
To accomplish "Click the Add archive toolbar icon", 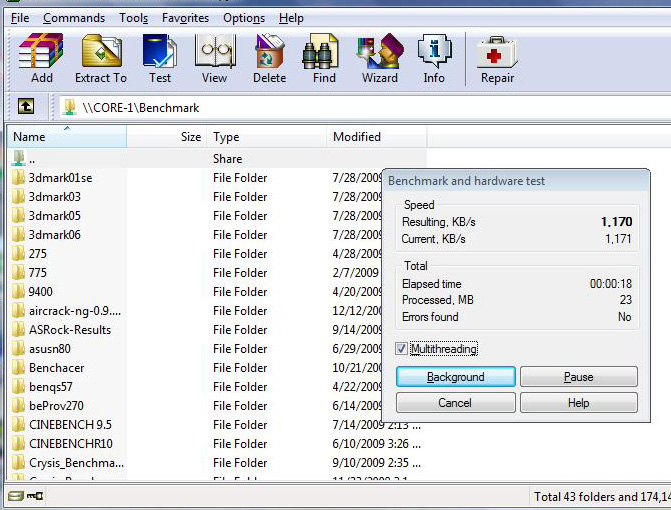I will 41,51.
